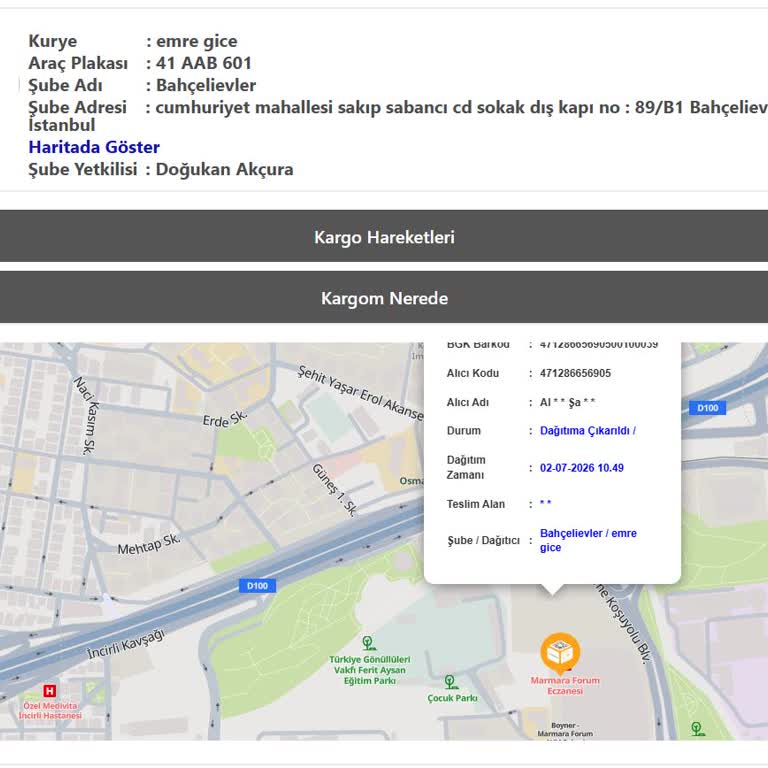
Task: Click the orange cargo package map marker
Action: click(560, 653)
